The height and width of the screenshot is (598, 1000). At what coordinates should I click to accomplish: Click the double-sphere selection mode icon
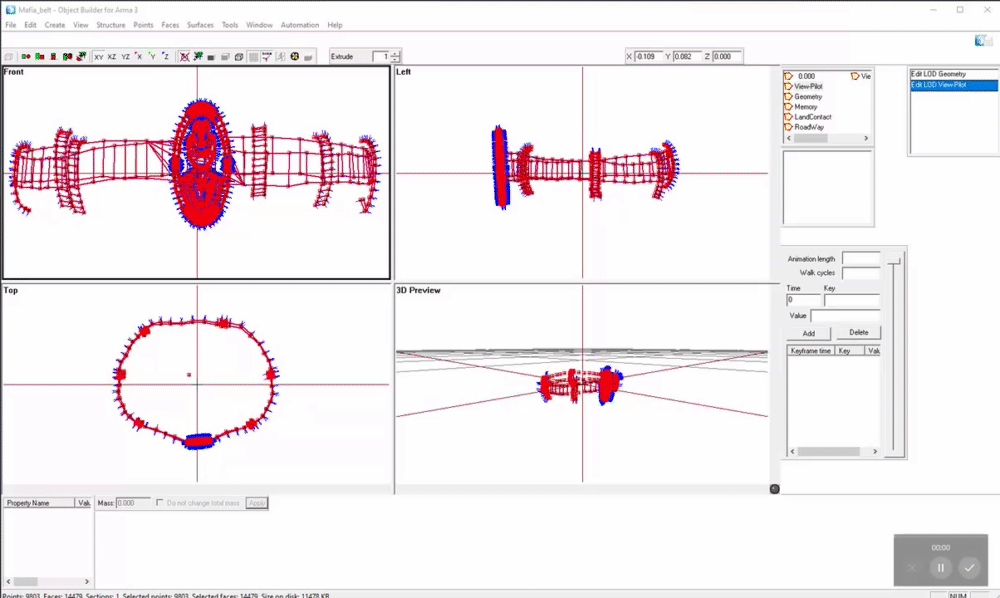click(68, 57)
